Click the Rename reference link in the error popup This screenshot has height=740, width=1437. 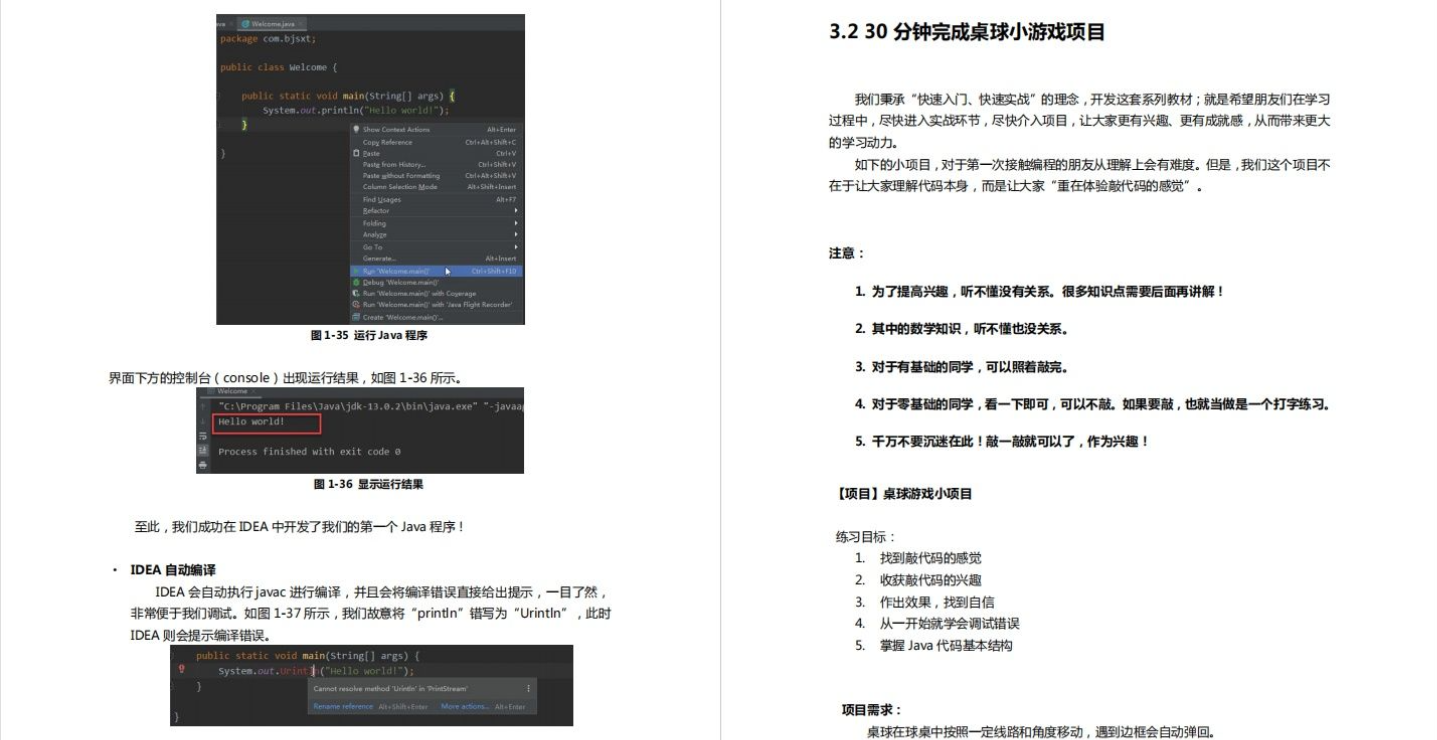pyautogui.click(x=343, y=705)
